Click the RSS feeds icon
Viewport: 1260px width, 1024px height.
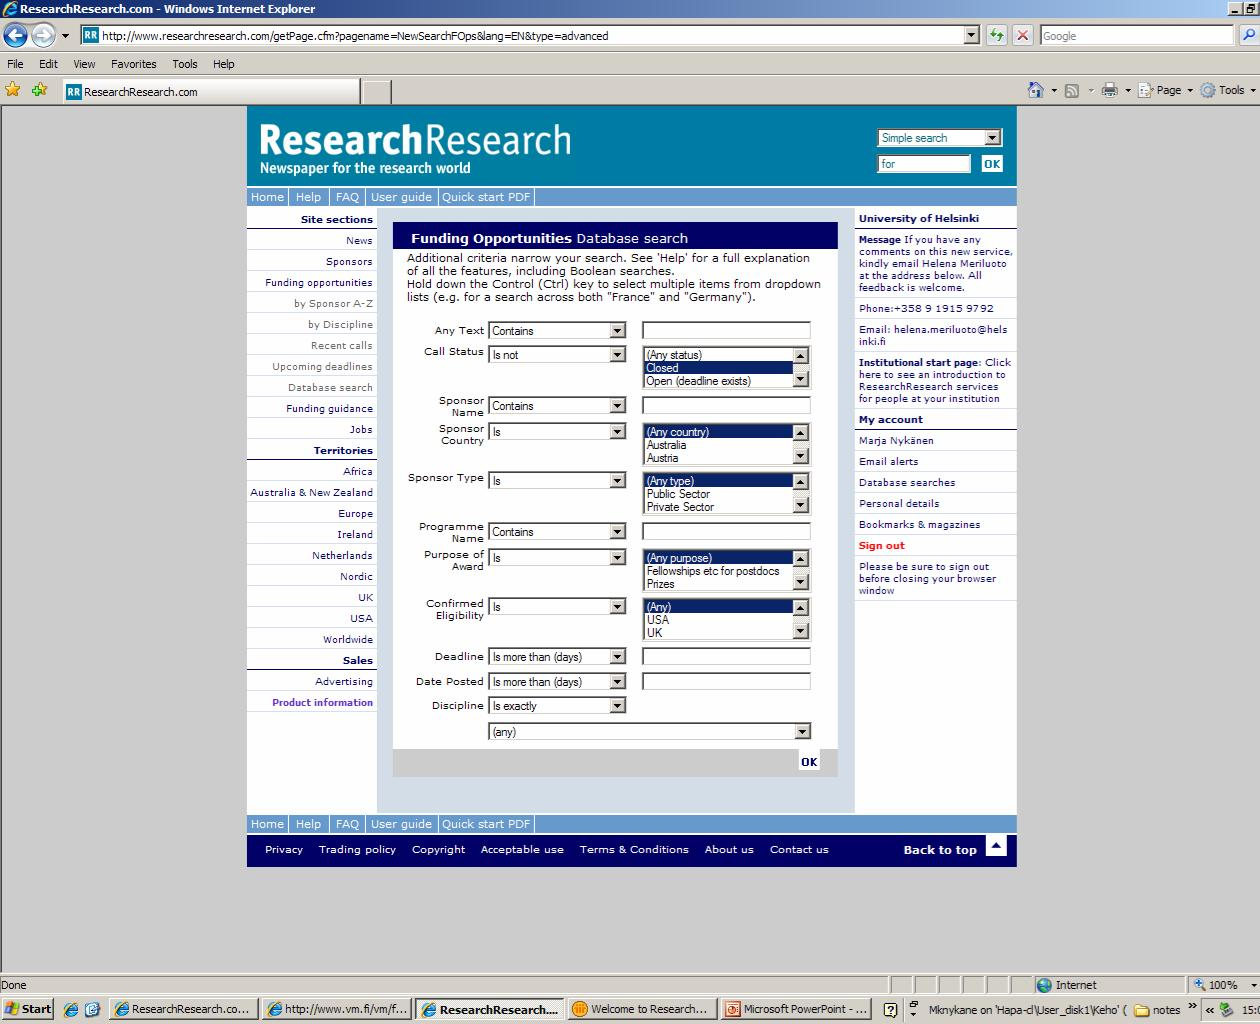[1072, 90]
